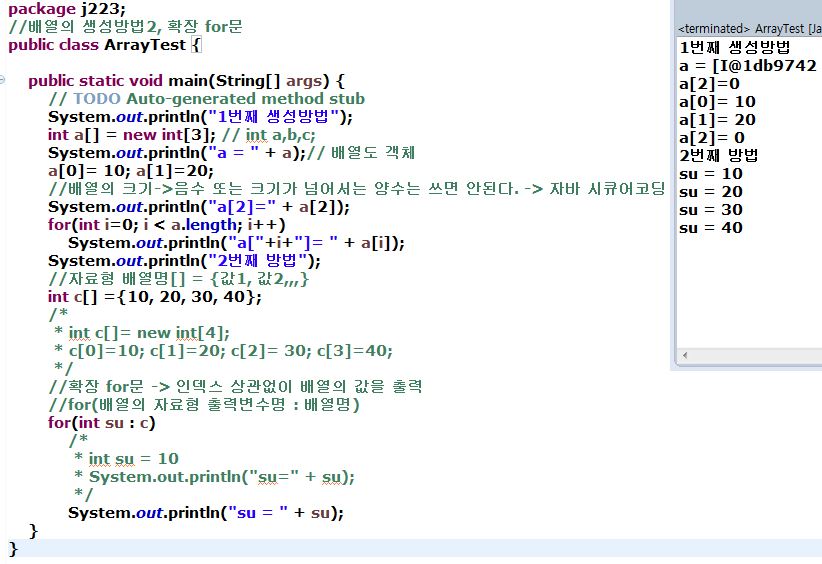This screenshot has height=564, width=822.
Task: Click the 'a[0]= 10; a[1]=20;' line
Action: point(131,171)
